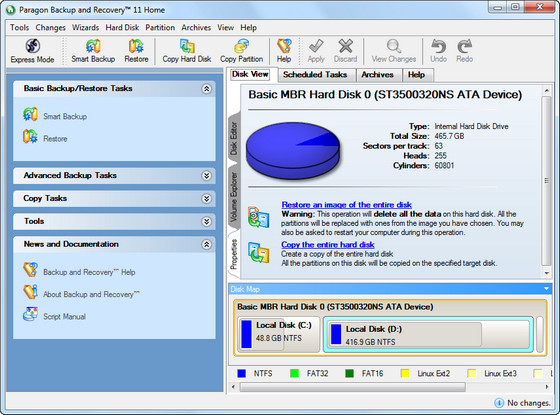Open the Archives menu
The width and height of the screenshot is (560, 415).
(x=196, y=28)
